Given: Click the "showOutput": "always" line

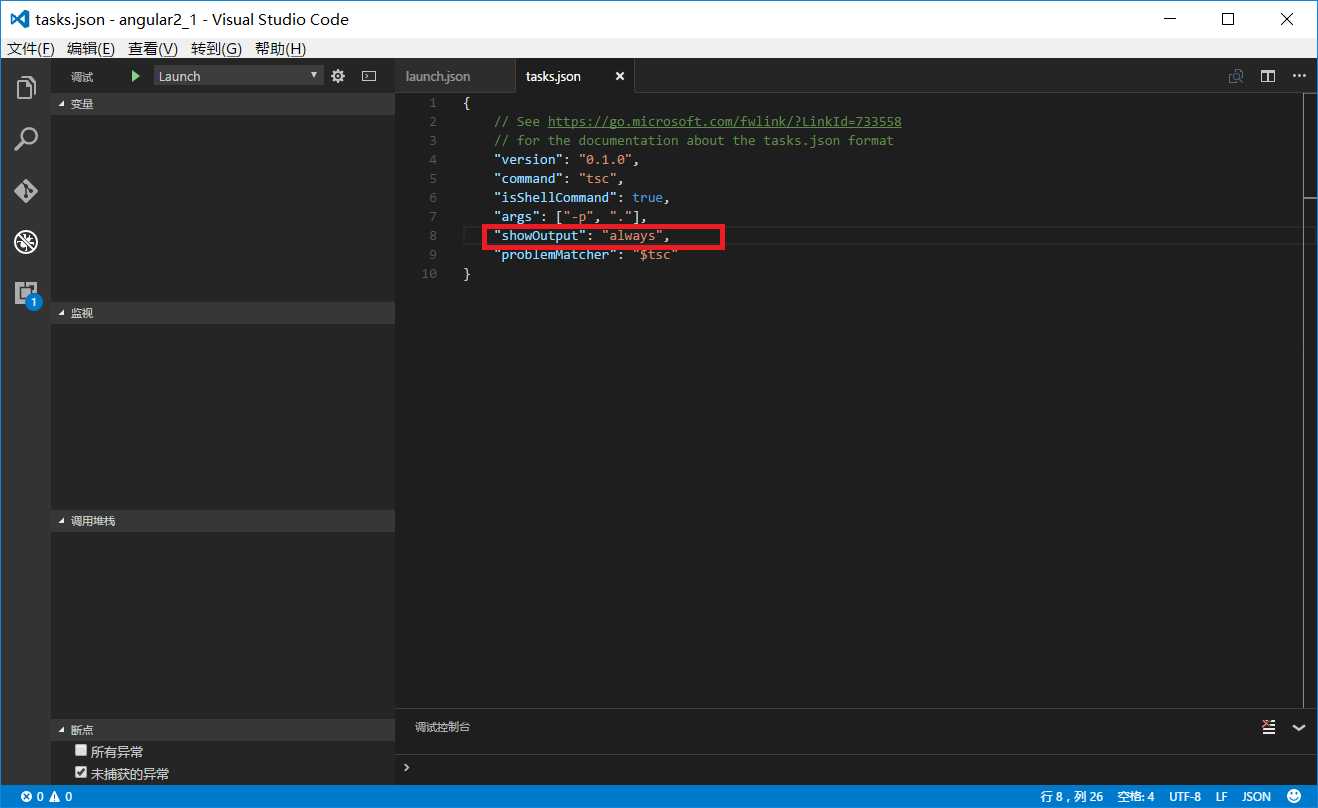Looking at the screenshot, I should tap(581, 235).
